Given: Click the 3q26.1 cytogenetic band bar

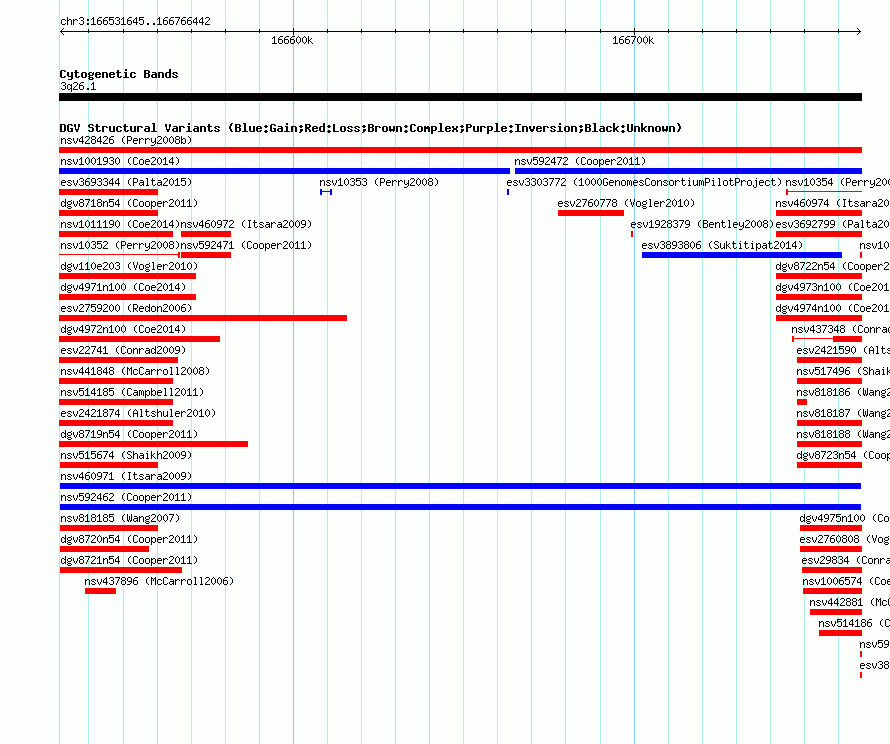Looking at the screenshot, I should tap(460, 97).
